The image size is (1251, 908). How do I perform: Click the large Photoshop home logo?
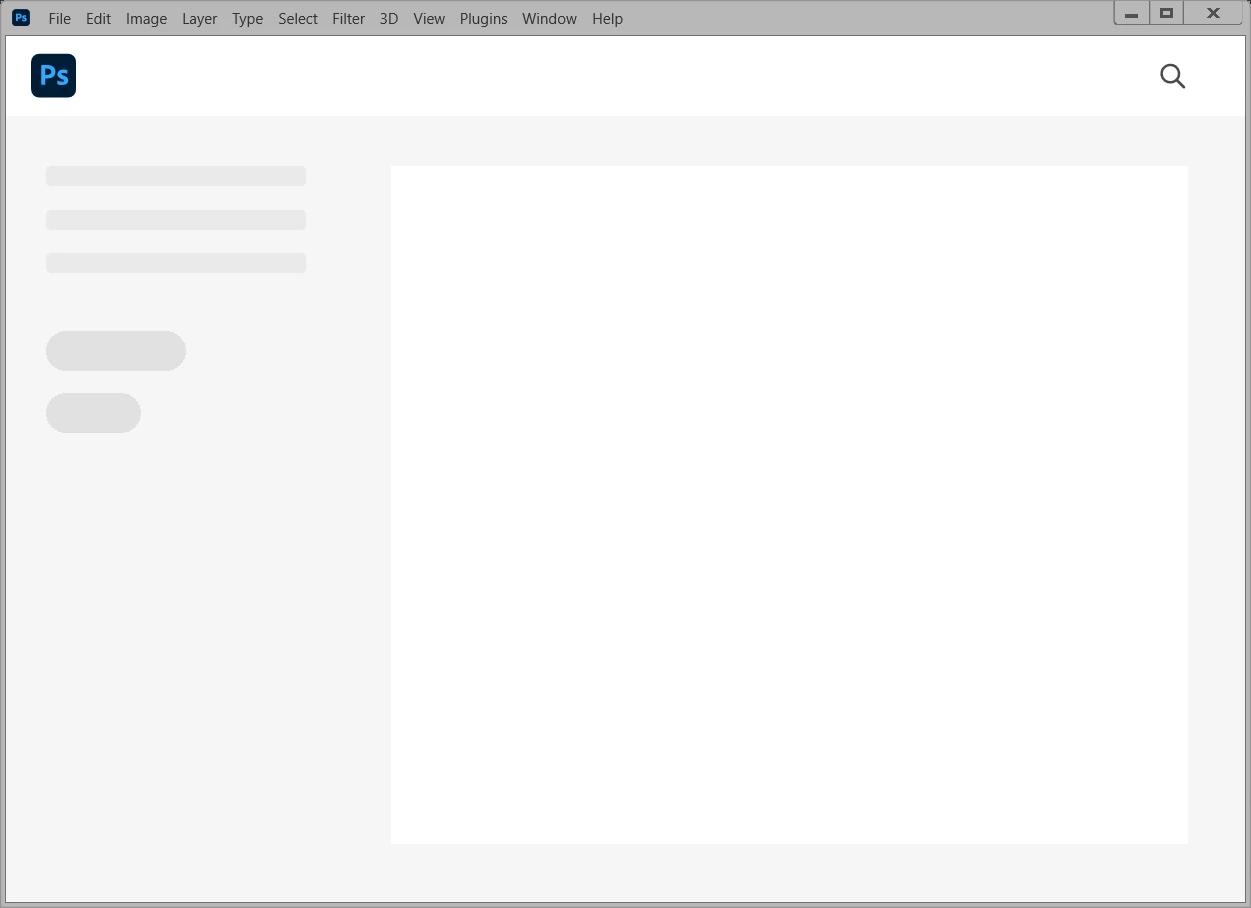[x=53, y=75]
